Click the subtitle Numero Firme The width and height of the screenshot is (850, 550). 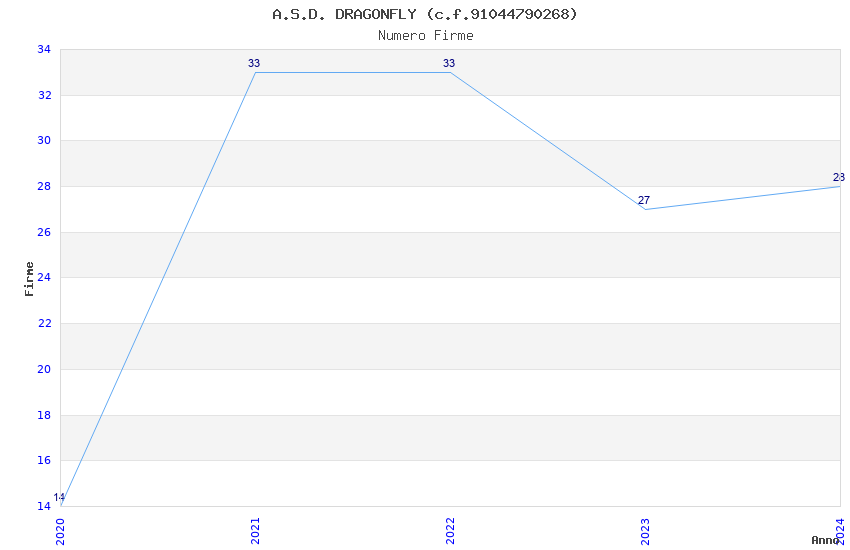tap(426, 36)
